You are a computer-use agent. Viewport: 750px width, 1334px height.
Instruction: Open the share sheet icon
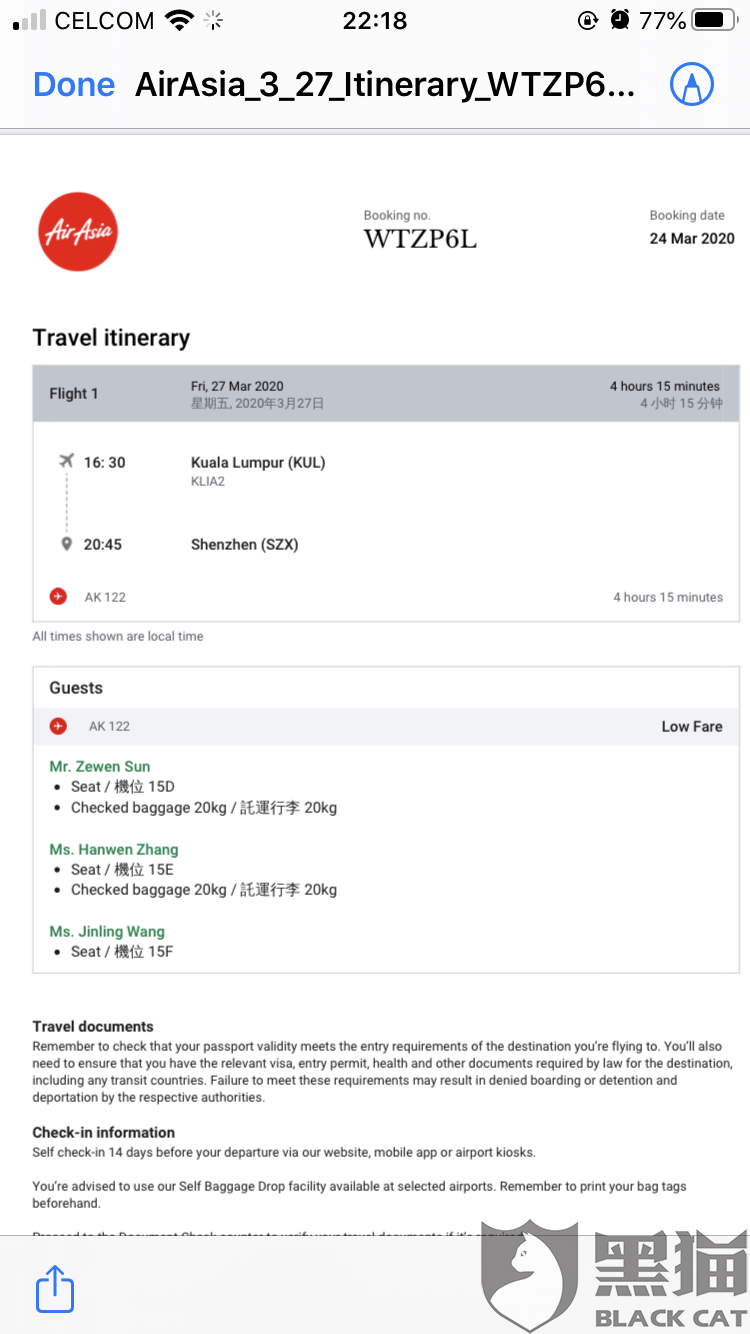click(55, 1289)
